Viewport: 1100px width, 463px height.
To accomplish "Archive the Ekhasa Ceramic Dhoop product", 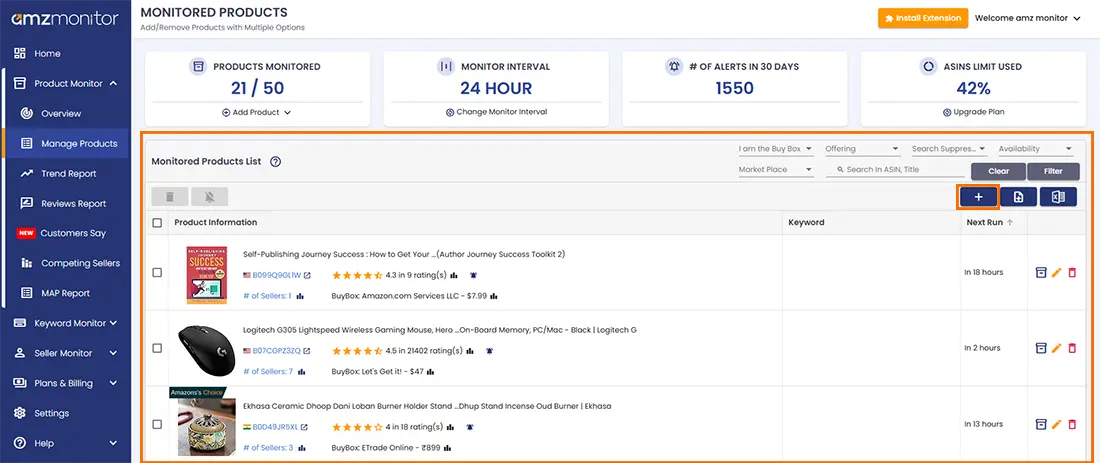I will (x=1041, y=424).
